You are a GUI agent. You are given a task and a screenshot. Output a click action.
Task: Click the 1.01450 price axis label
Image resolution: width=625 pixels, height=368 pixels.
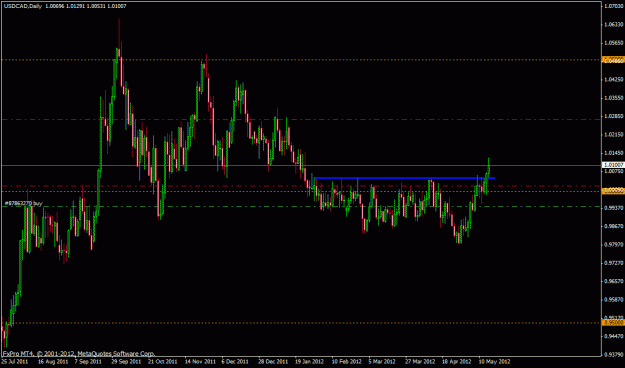coord(614,153)
